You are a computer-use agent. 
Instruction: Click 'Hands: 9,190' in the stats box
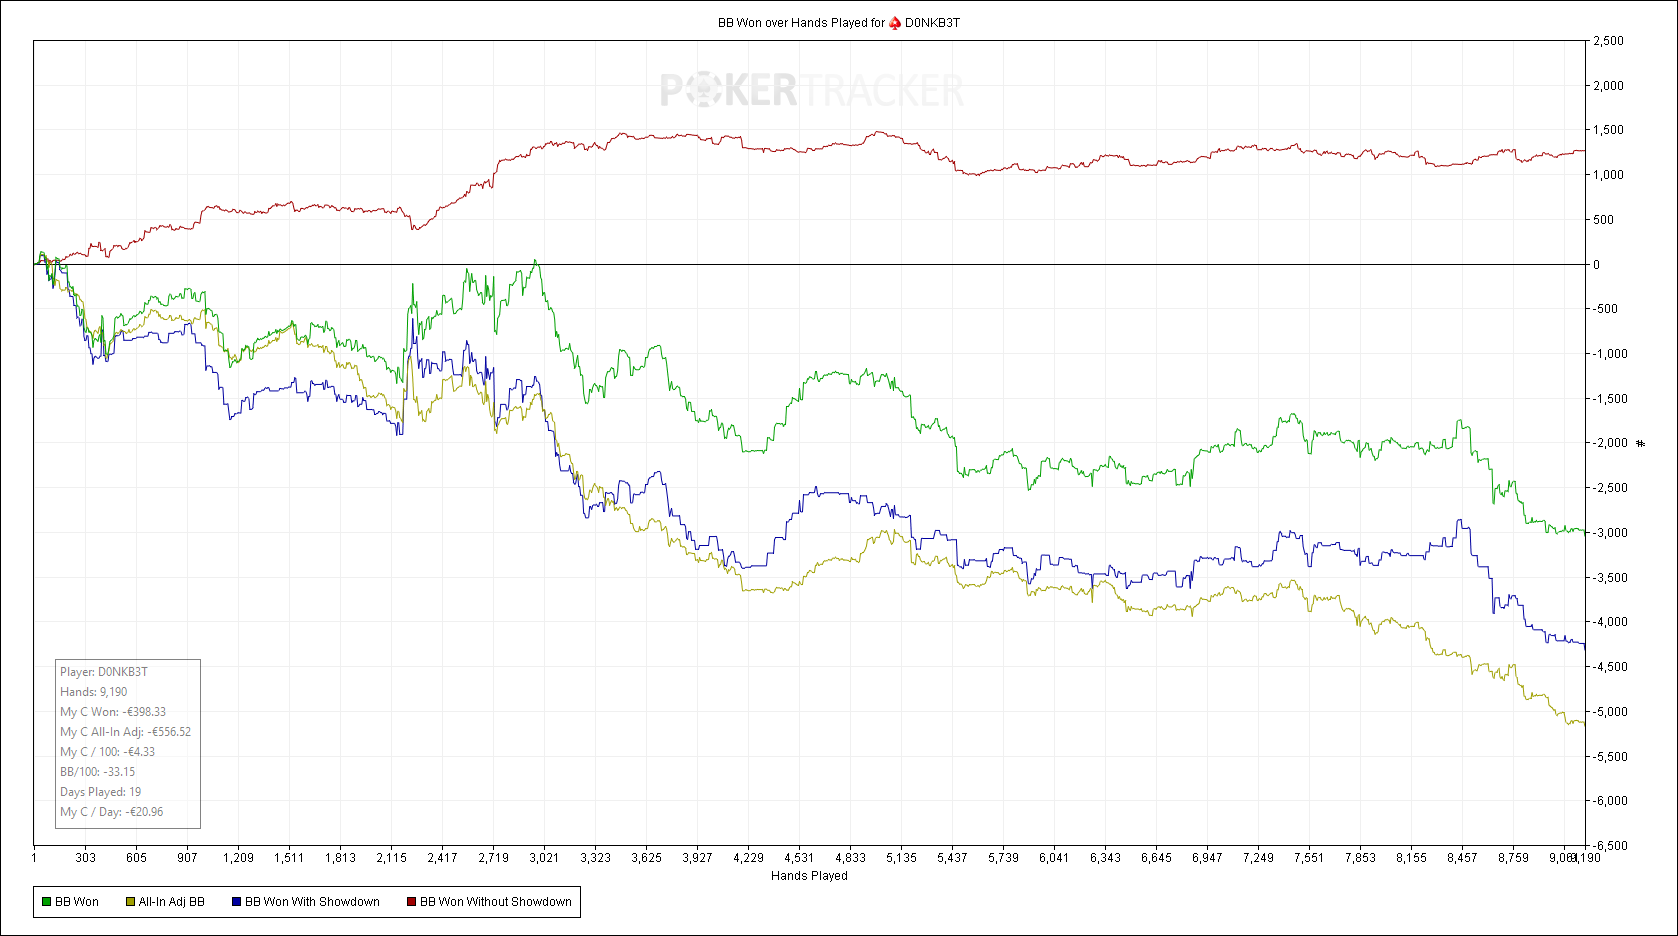pyautogui.click(x=94, y=692)
